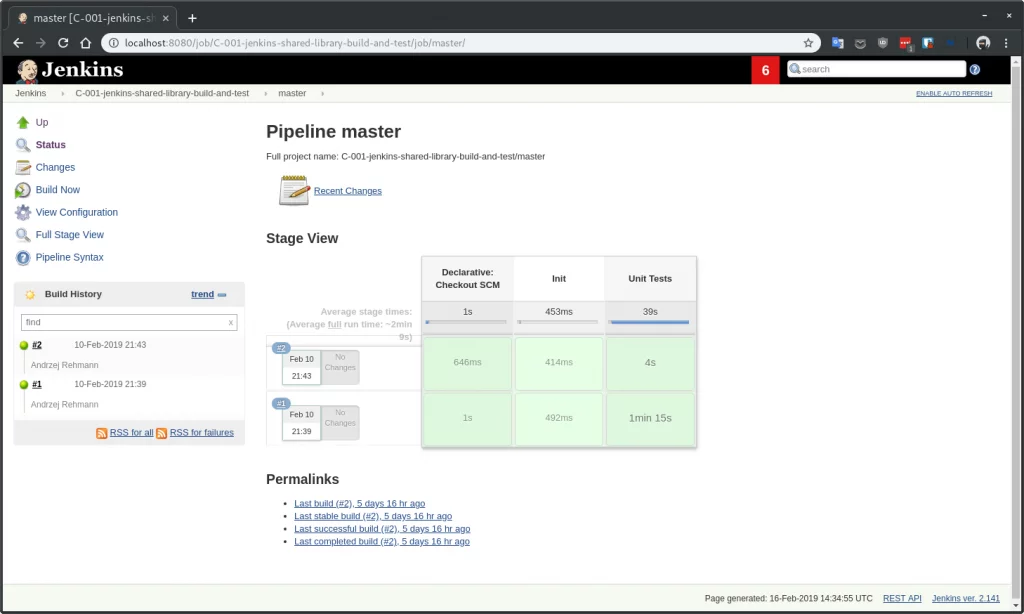Image resolution: width=1024 pixels, height=614 pixels.
Task: Open the Up sidebar link
Action: pos(42,122)
